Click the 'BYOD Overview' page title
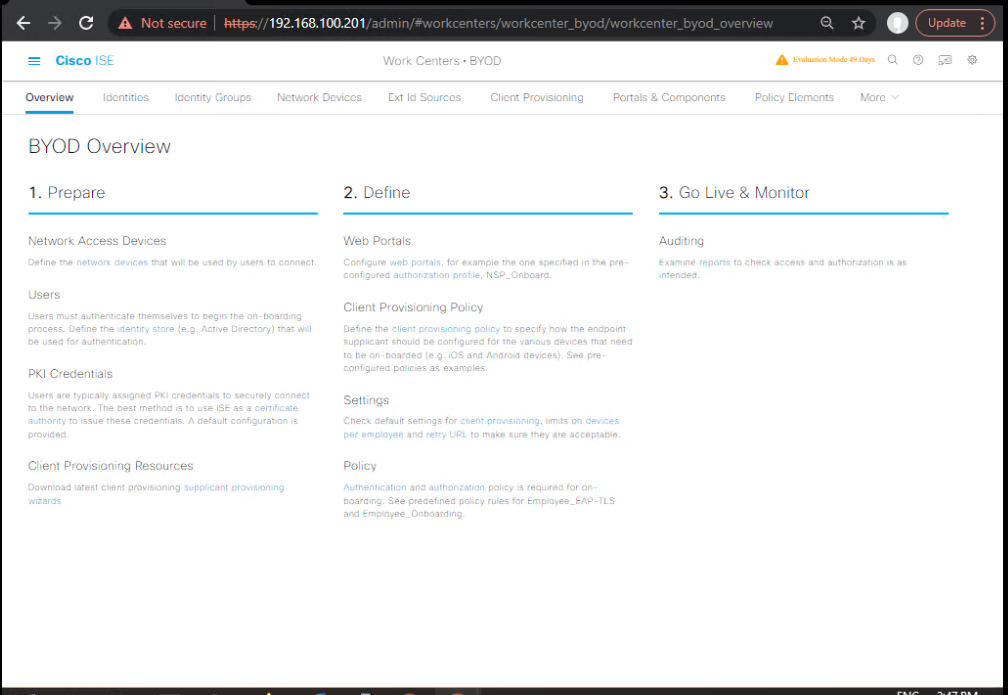 pos(100,147)
